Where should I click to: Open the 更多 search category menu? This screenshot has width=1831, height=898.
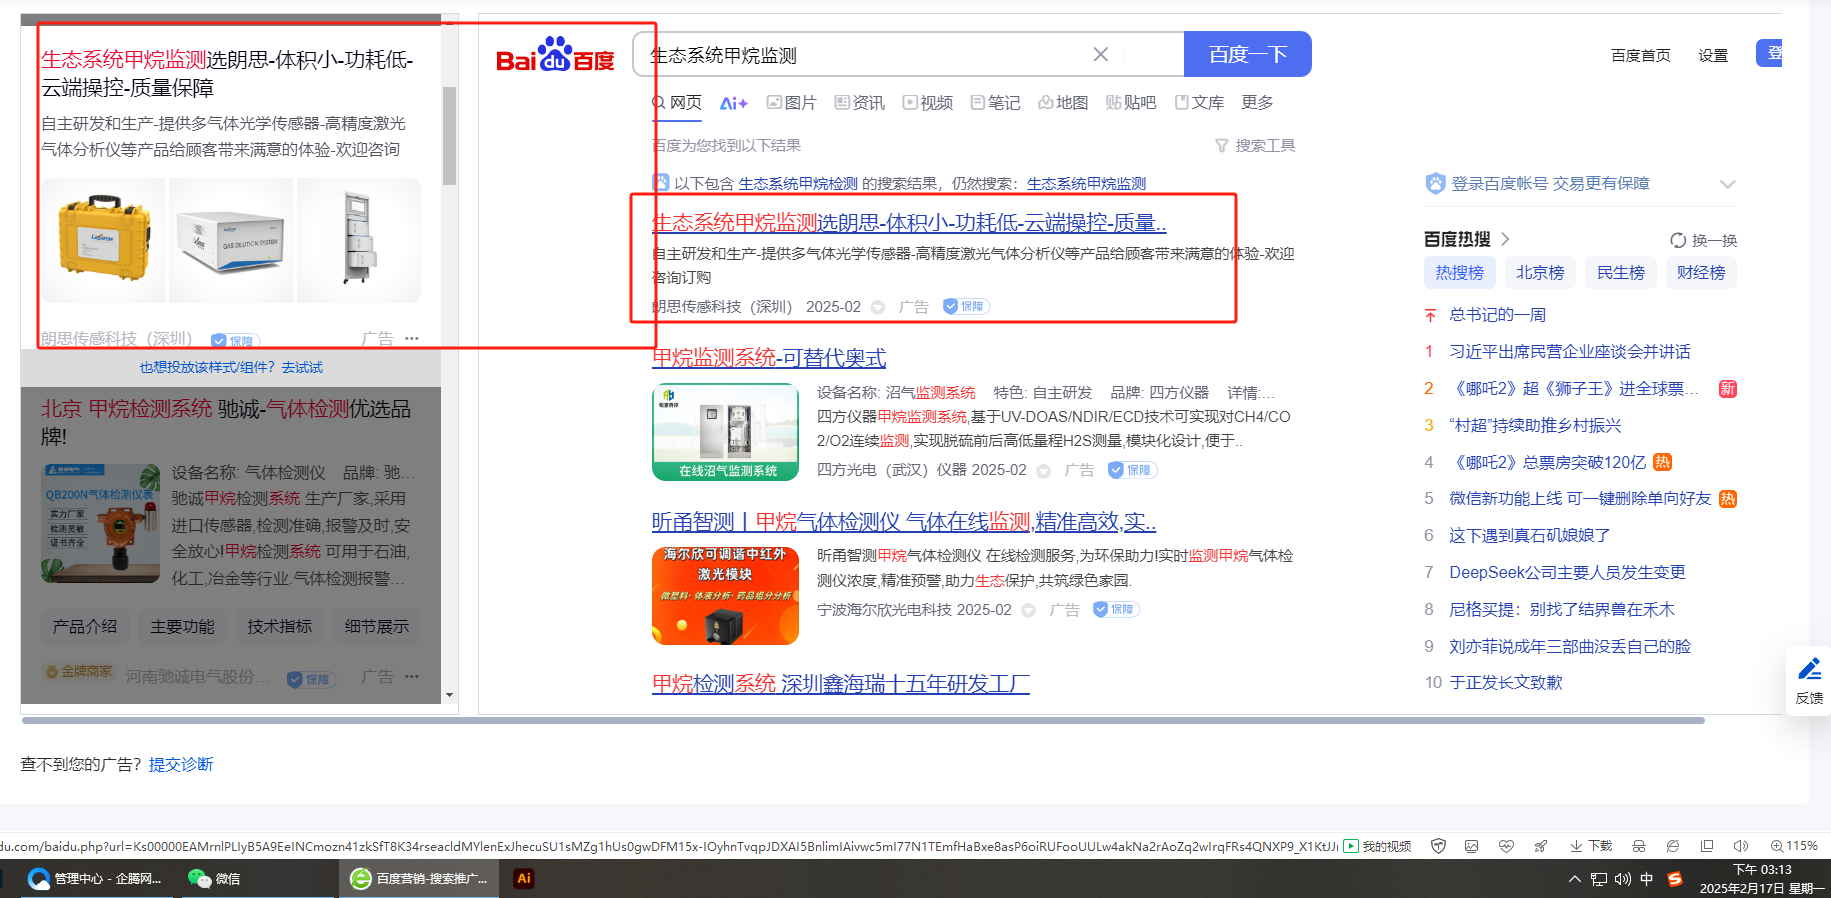click(1257, 102)
